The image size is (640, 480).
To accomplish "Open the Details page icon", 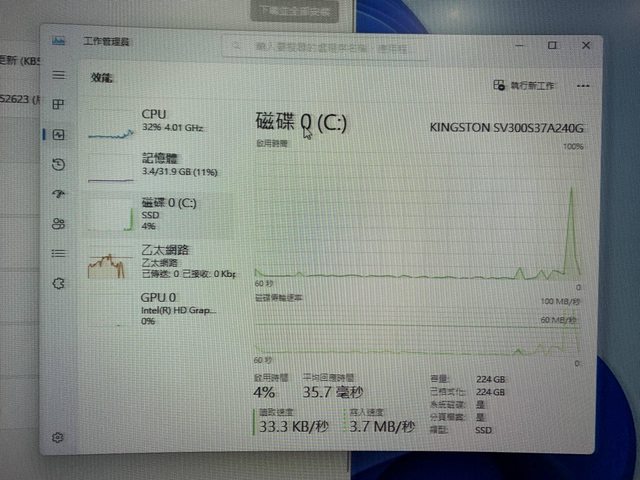I will [x=59, y=253].
